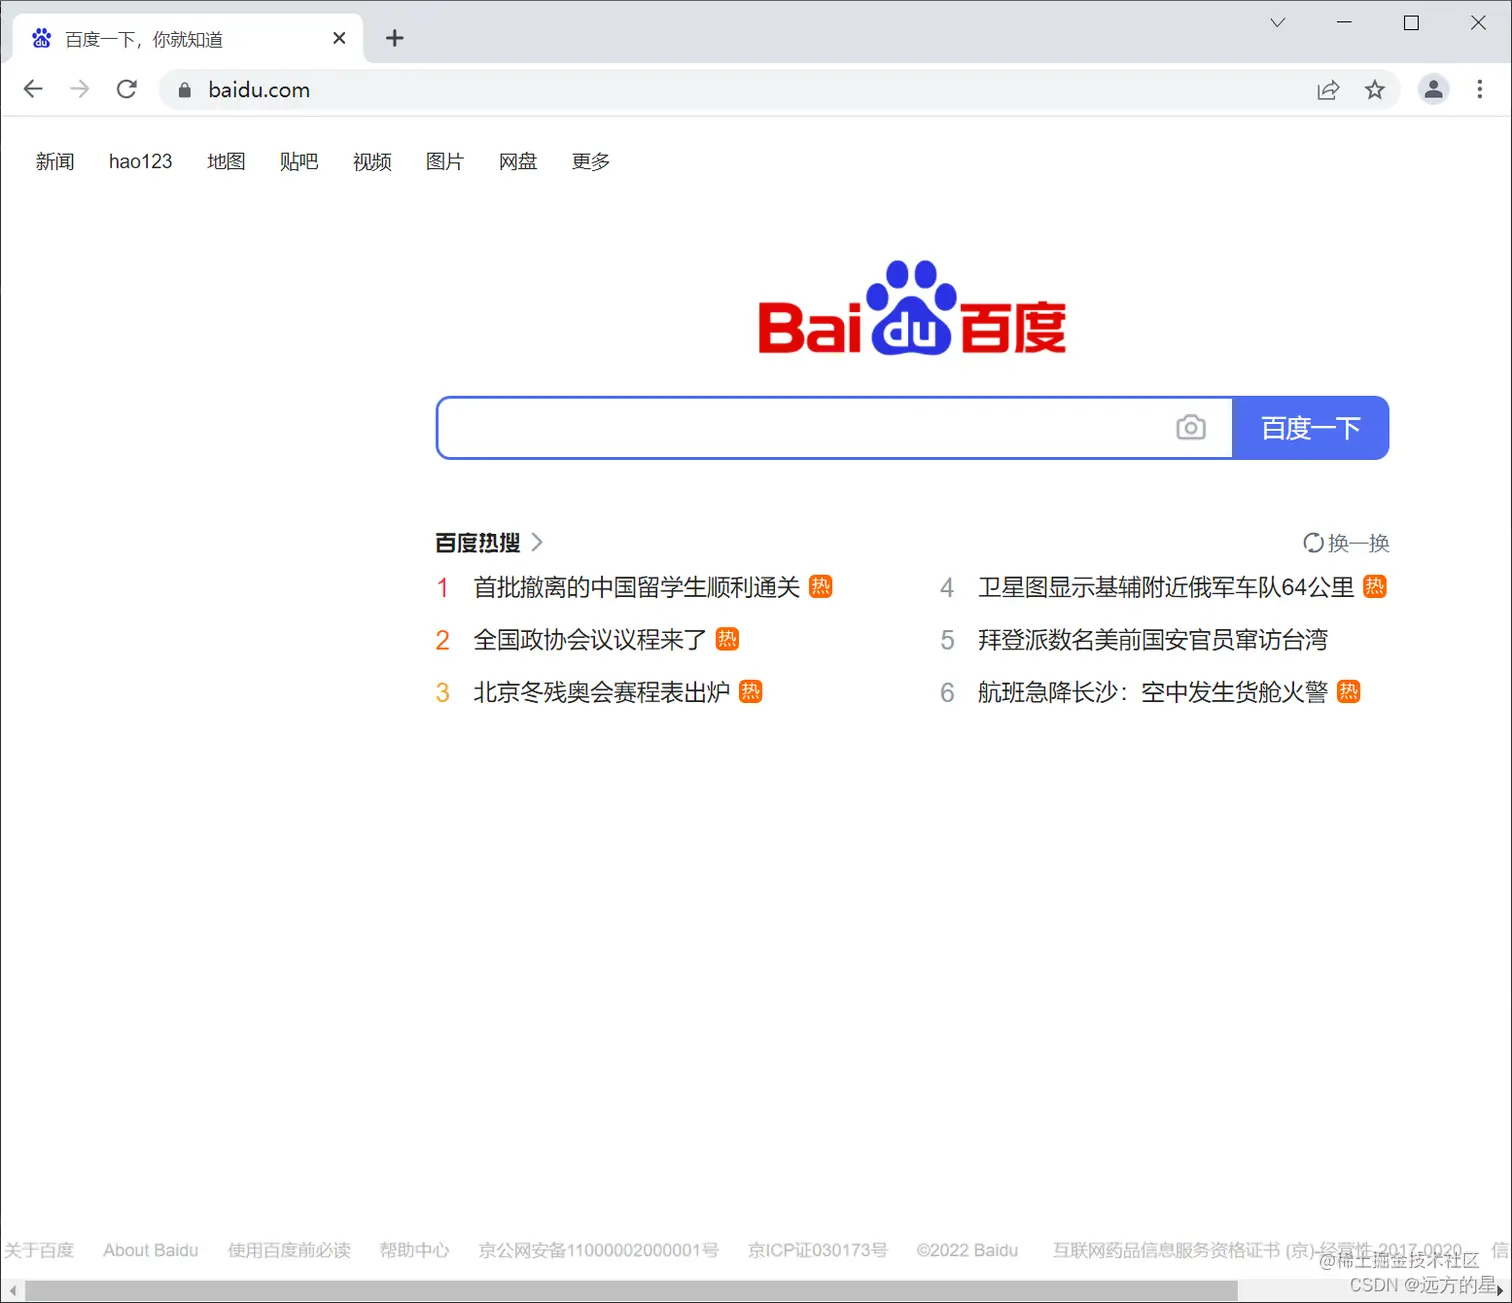The image size is (1512, 1303).
Task: Click the site security lock icon
Action: click(184, 90)
